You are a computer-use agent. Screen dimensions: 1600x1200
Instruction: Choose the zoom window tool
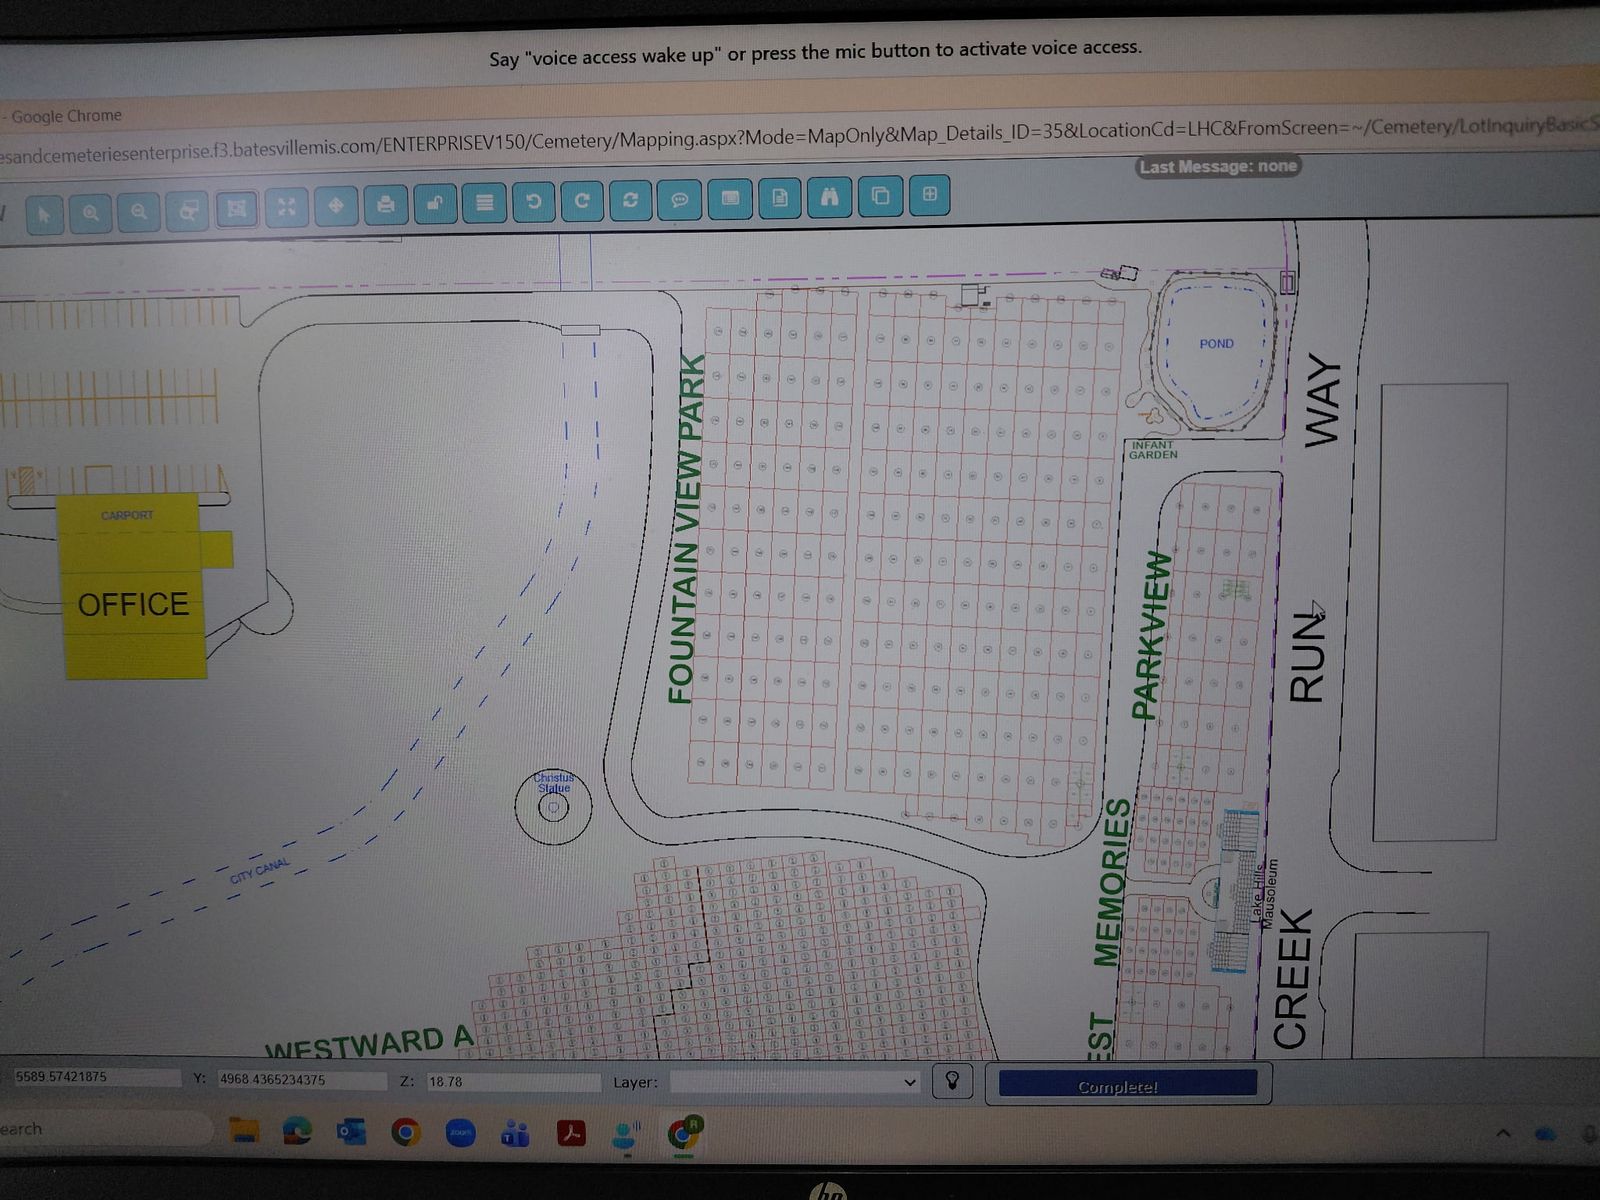click(188, 210)
